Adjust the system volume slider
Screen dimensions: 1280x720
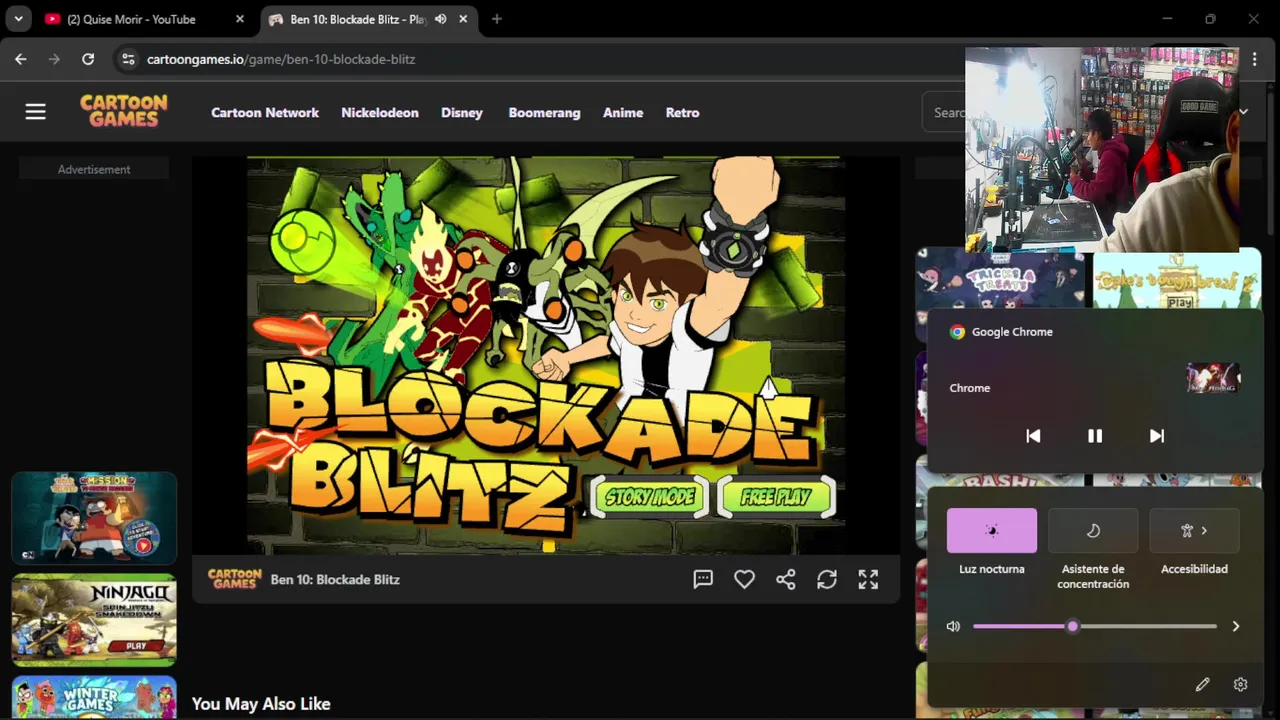tap(1095, 626)
